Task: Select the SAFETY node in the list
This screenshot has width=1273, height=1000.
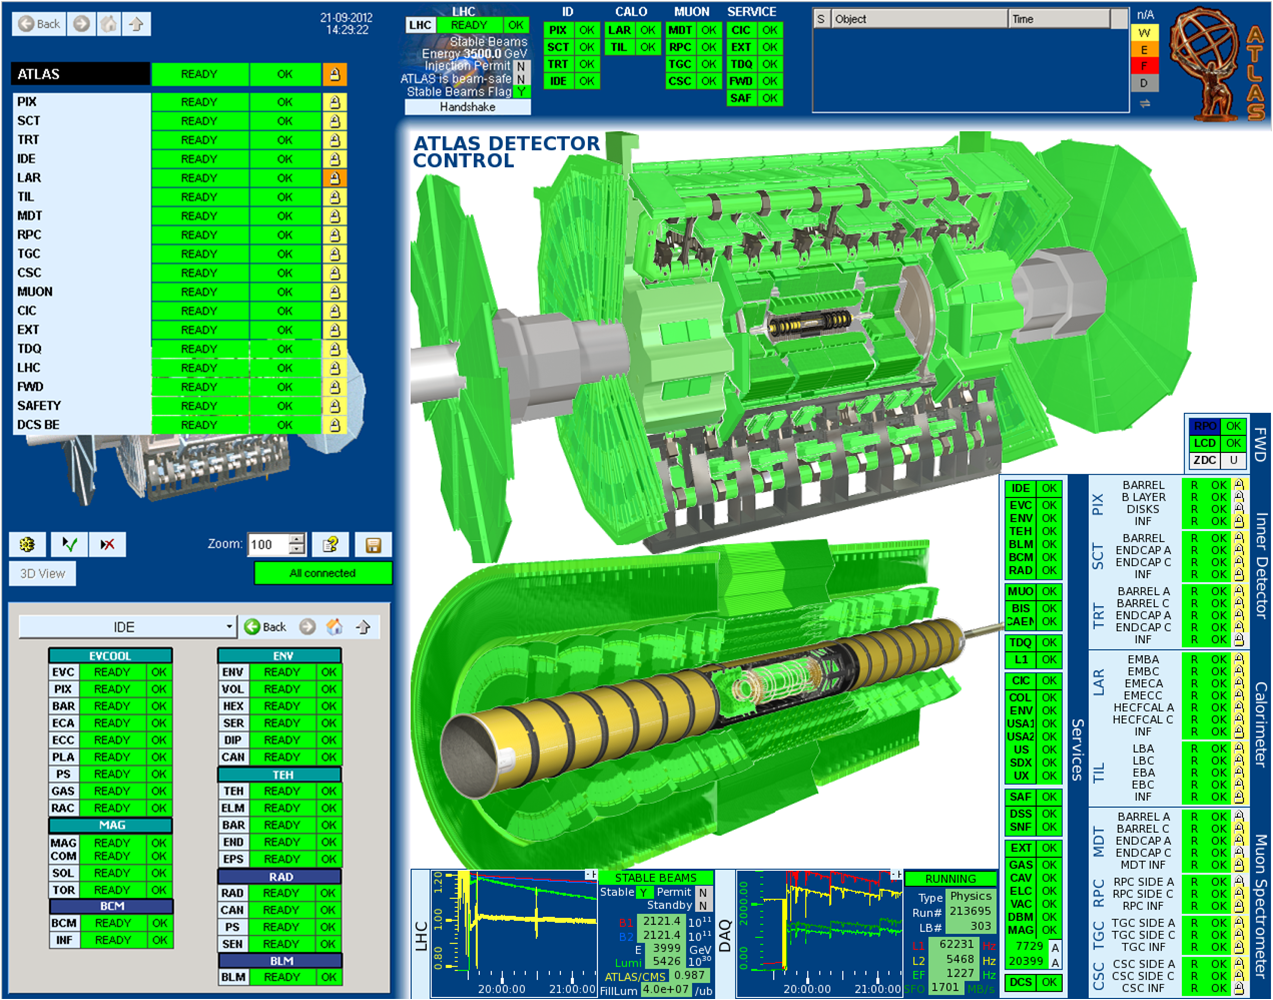Action: (39, 406)
